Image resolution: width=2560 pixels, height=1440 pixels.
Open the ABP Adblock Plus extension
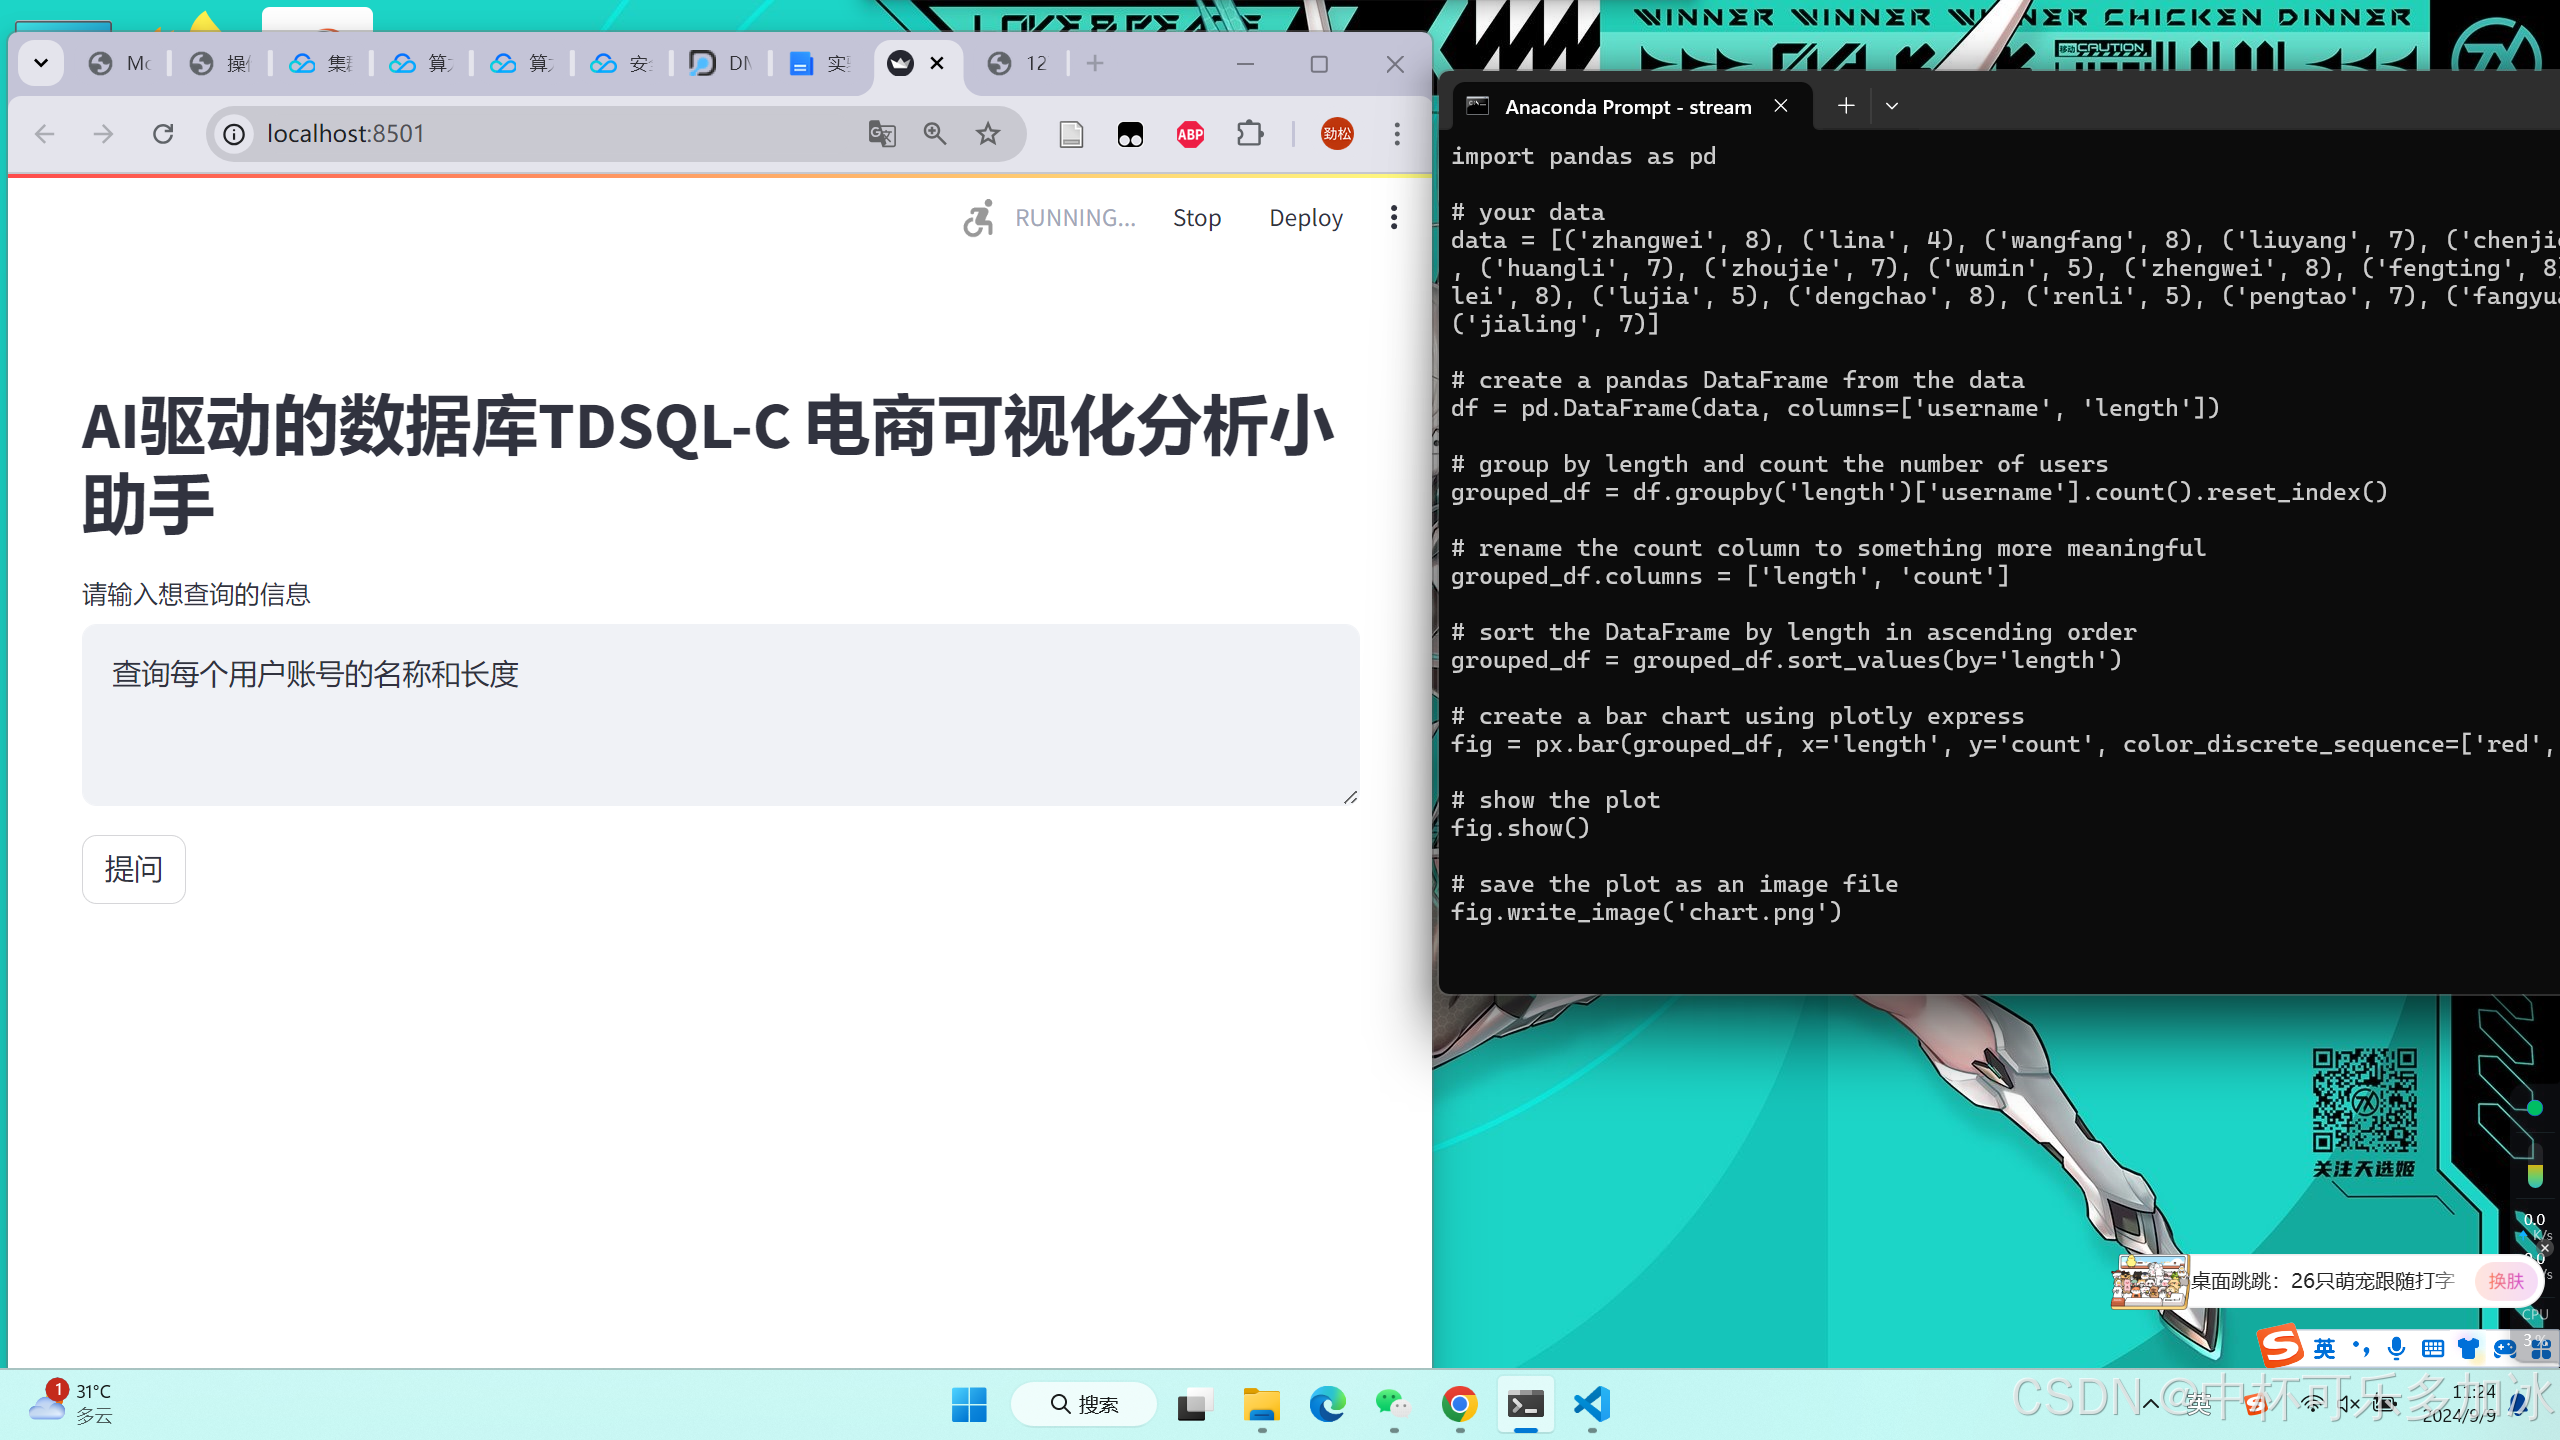pos(1190,134)
